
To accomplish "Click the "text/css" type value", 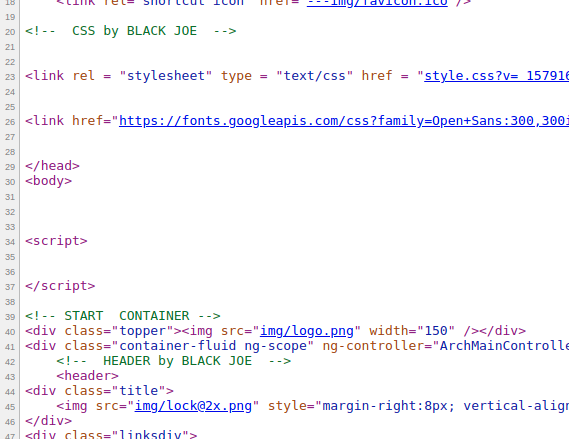I will [314, 76].
